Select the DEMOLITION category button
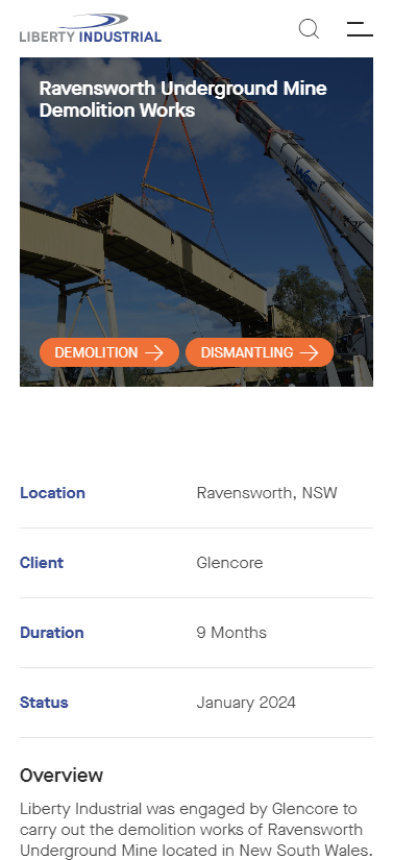Viewport: 393px width, 860px height. coord(110,352)
